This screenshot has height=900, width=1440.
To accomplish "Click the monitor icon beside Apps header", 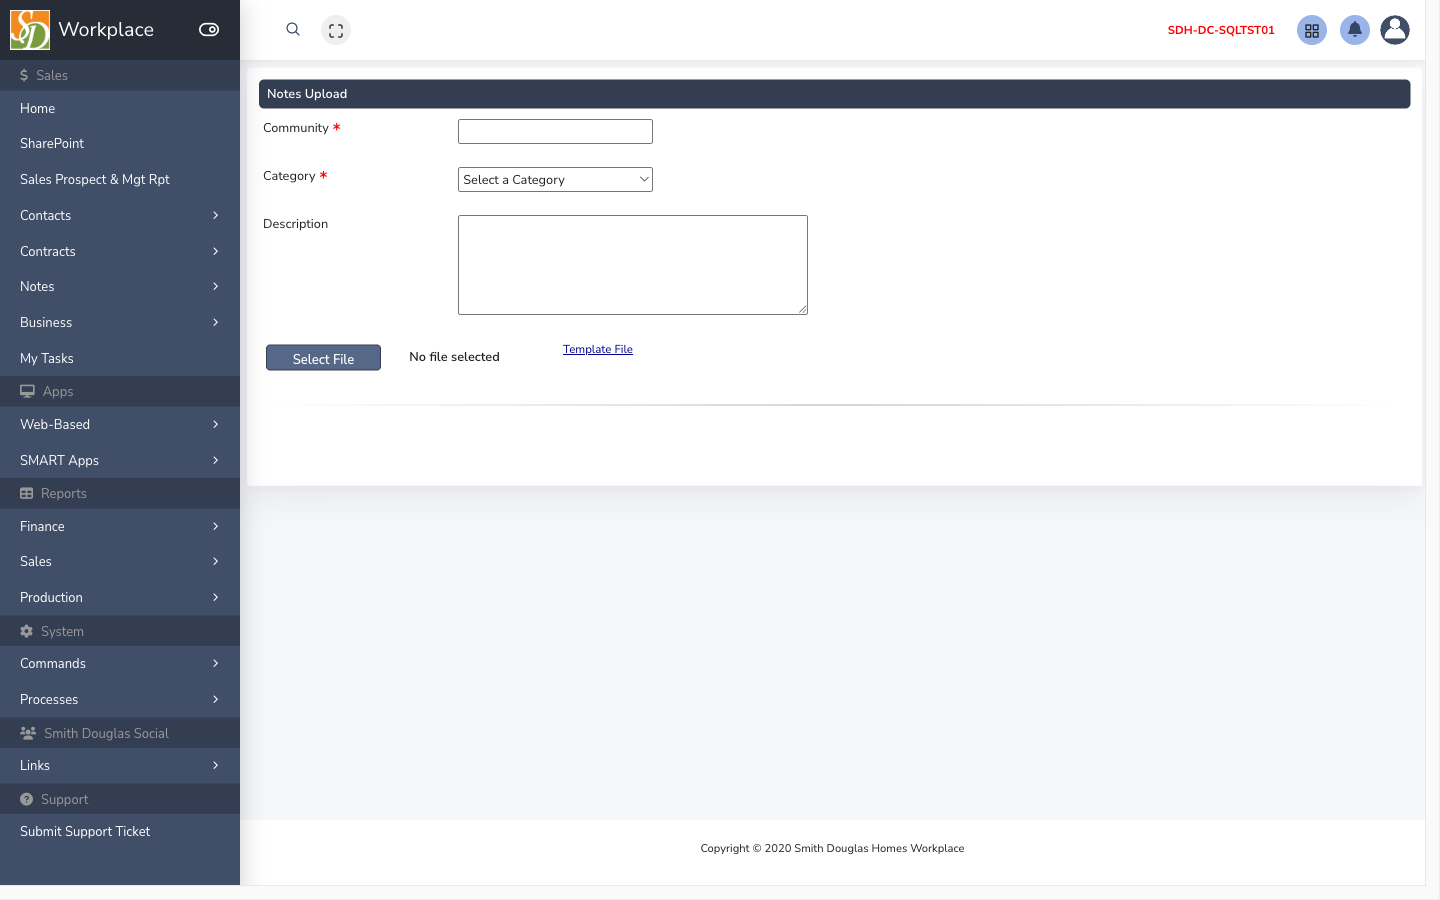I will click(27, 392).
